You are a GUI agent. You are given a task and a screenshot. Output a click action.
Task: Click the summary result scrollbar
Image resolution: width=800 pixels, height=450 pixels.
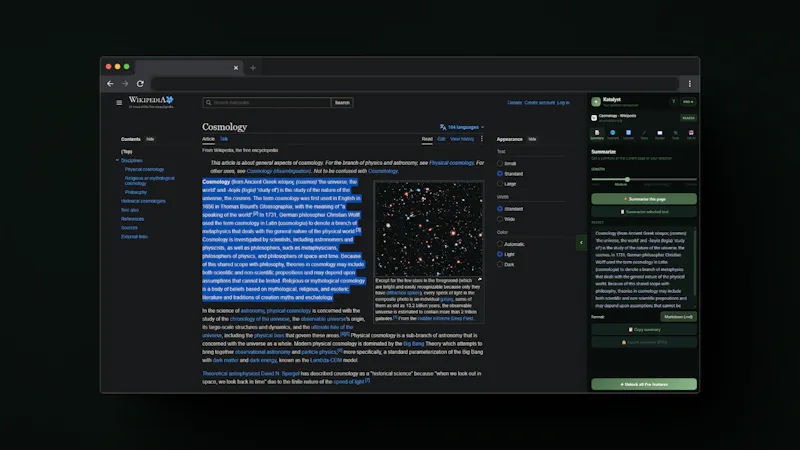click(x=695, y=262)
